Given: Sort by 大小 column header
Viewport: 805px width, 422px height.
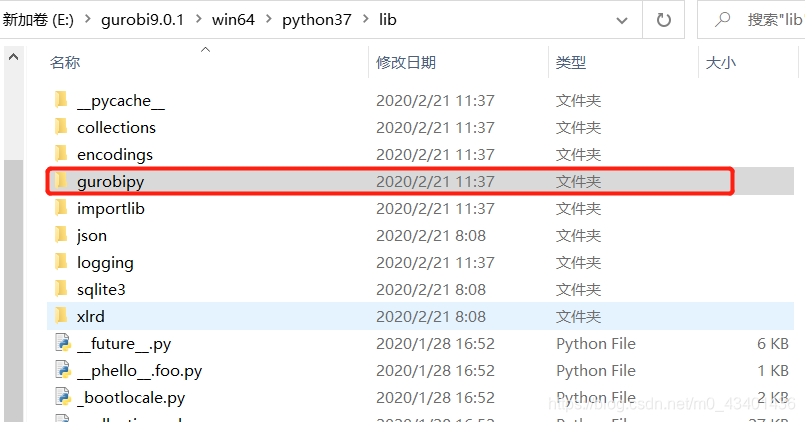Looking at the screenshot, I should pyautogui.click(x=720, y=62).
